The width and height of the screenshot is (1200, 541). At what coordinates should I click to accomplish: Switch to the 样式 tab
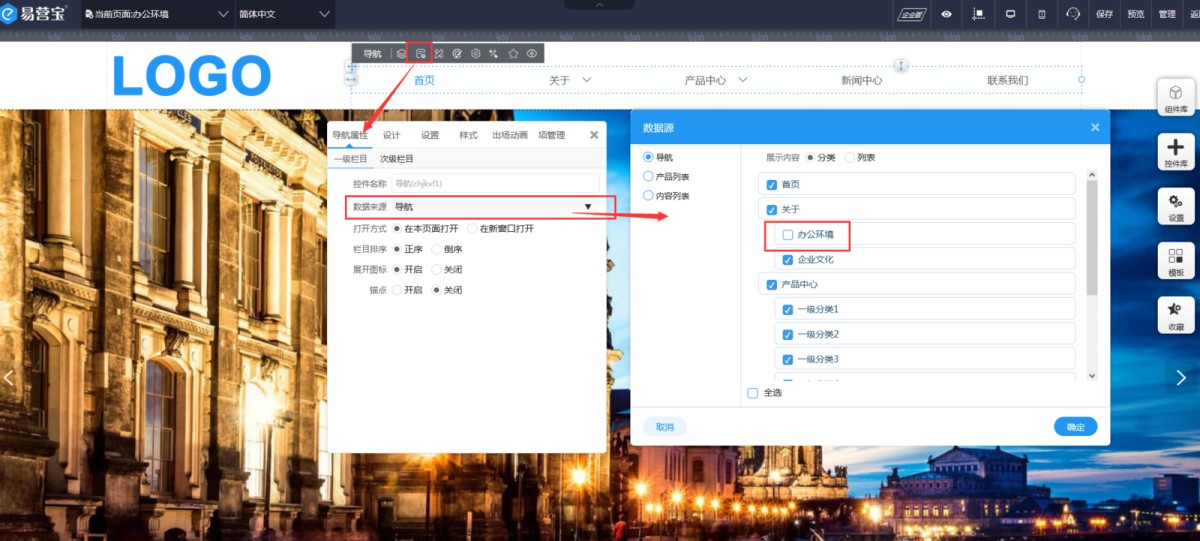point(468,136)
